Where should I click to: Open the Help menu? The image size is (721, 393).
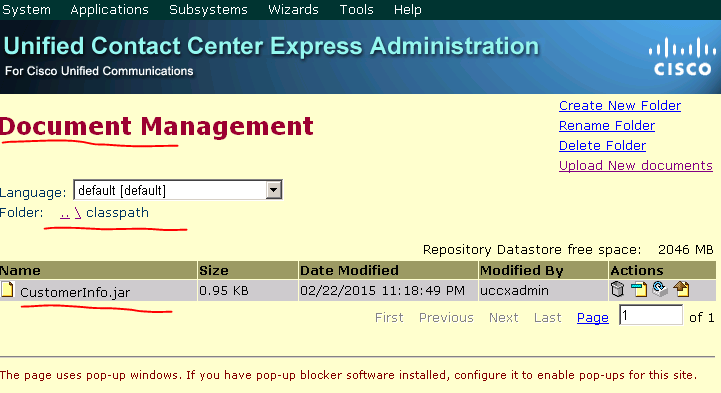407,10
